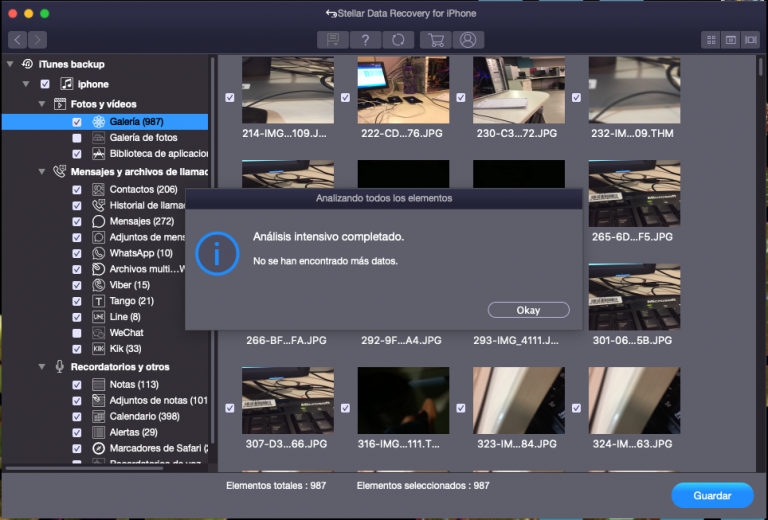Image resolution: width=768 pixels, height=520 pixels.
Task: Switch to list view layout icon
Action: click(x=731, y=40)
